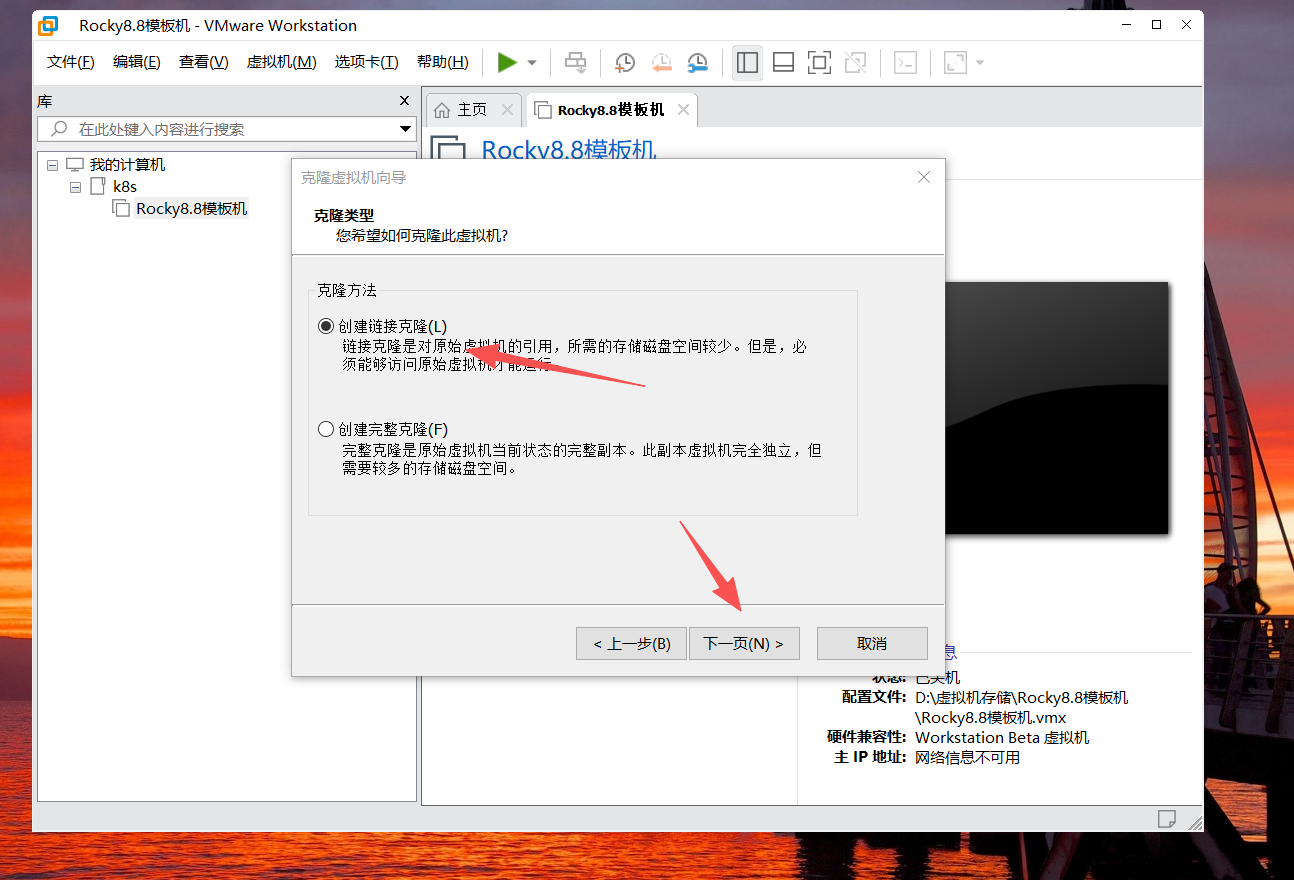This screenshot has height=880, width=1294.
Task: Click the magnifier icon in the library search
Action: tap(60, 129)
